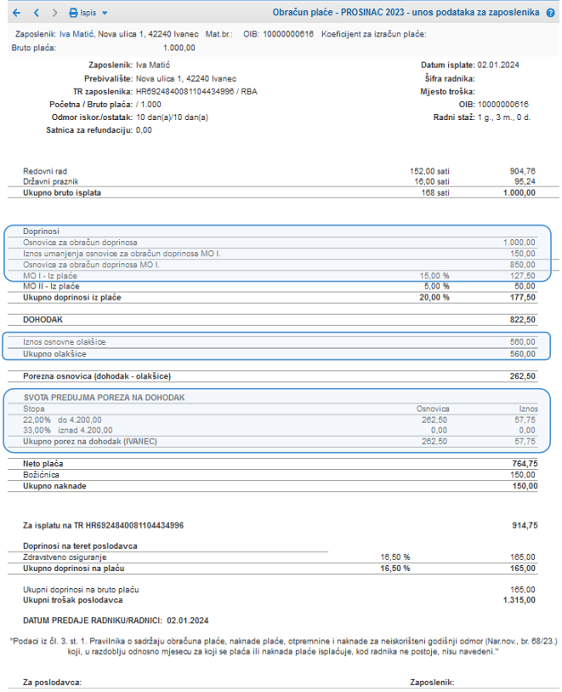Viewport: 562px width, 692px height.
Task: Click 152,00 sati hours value
Action: (x=430, y=171)
